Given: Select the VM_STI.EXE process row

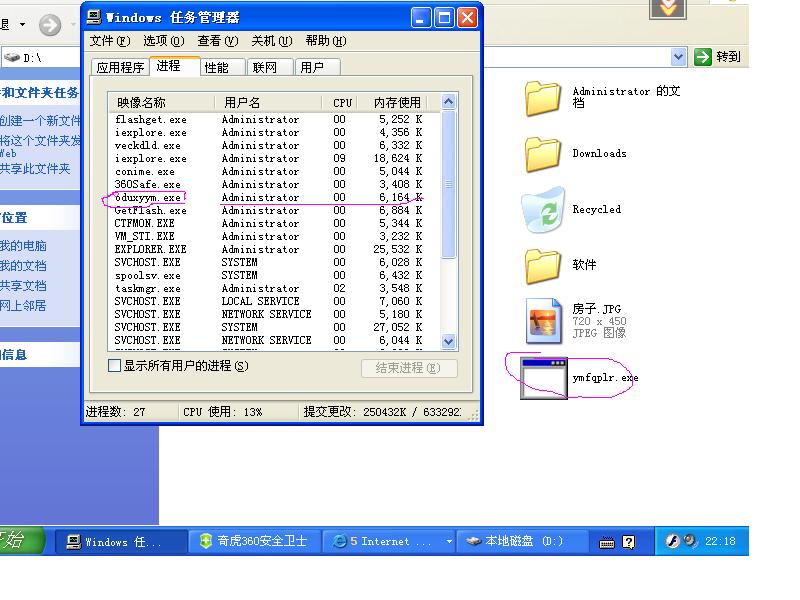Looking at the screenshot, I should click(x=274, y=236).
